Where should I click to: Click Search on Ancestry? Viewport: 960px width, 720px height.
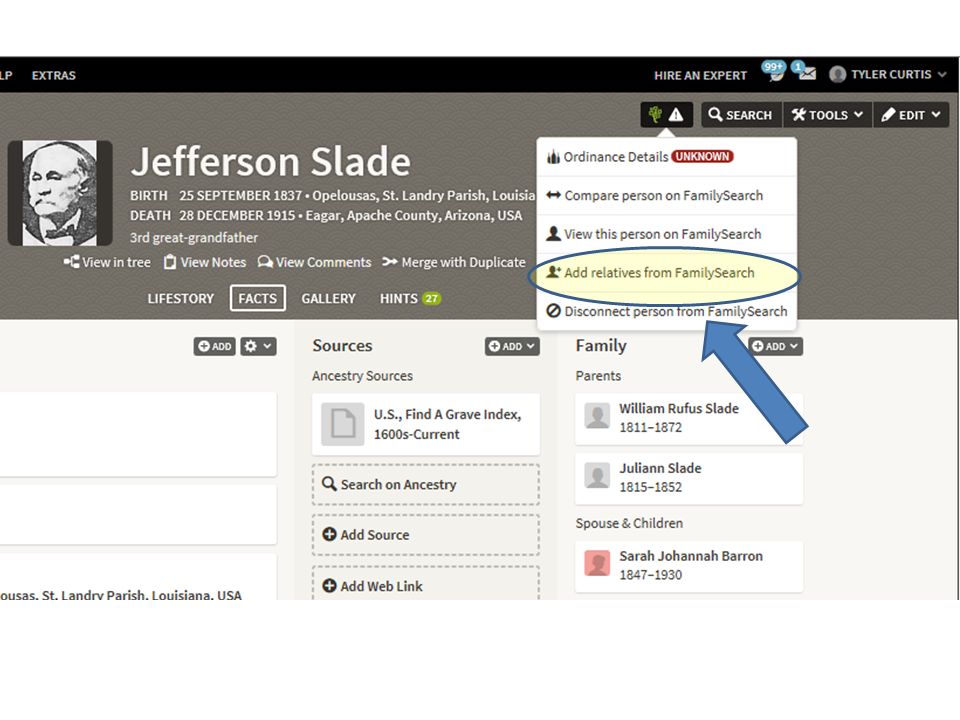coord(426,484)
